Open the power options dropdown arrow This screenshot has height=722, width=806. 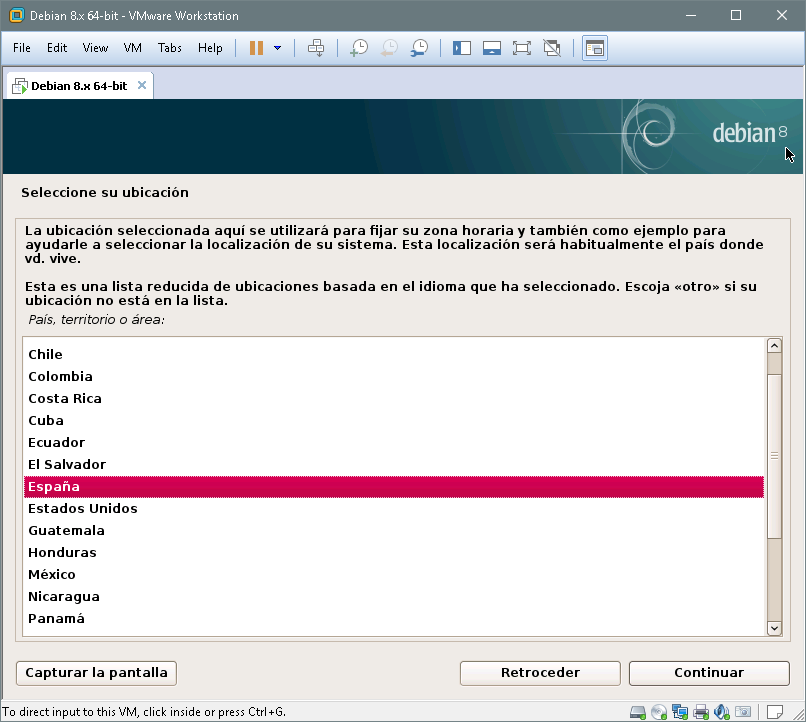pyautogui.click(x=277, y=48)
